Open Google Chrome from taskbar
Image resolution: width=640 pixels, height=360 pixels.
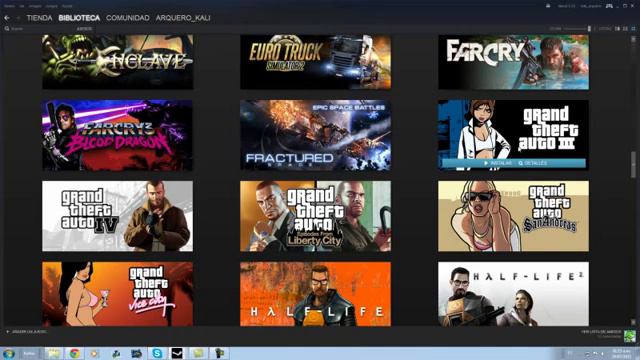tap(74, 353)
